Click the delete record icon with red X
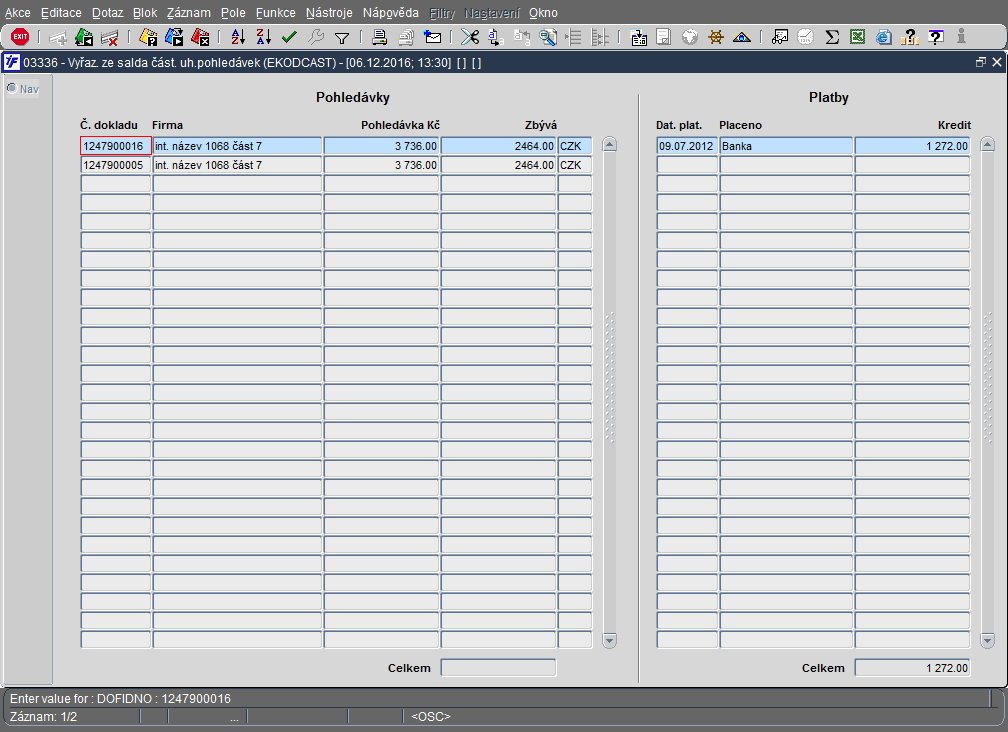The image size is (1008, 732). tap(110, 38)
